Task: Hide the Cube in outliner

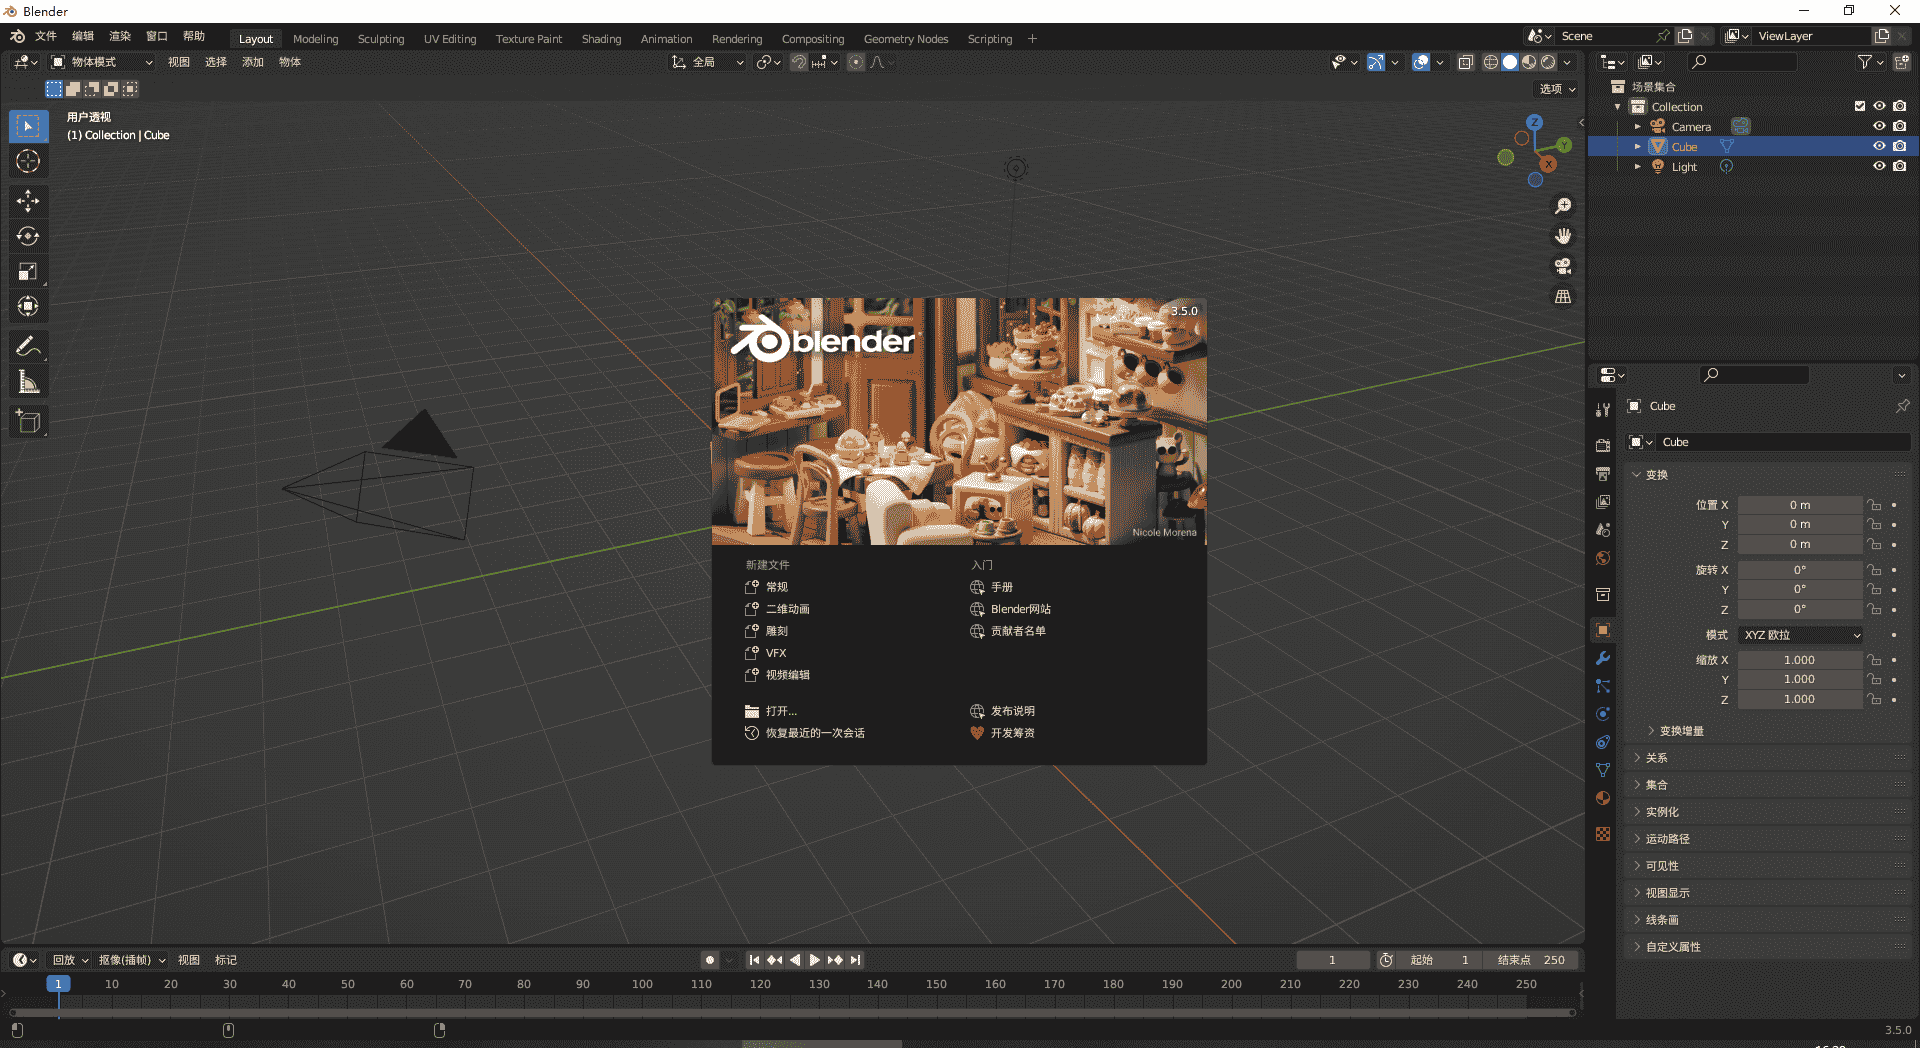Action: [1879, 146]
